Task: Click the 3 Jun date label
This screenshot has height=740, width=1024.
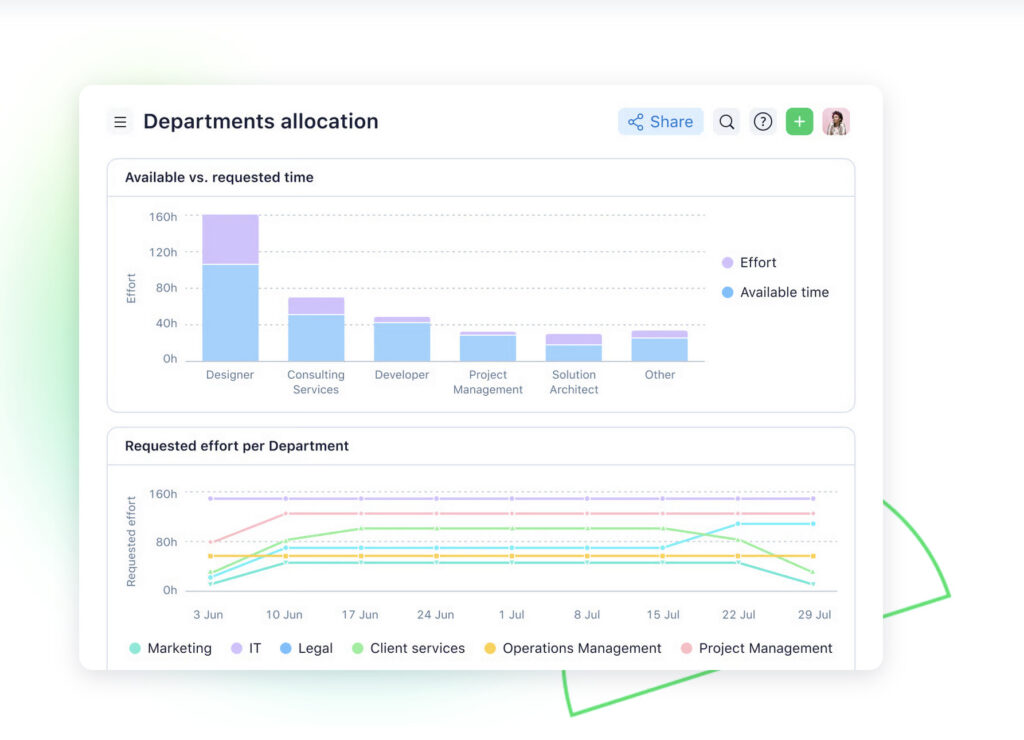Action: (208, 615)
